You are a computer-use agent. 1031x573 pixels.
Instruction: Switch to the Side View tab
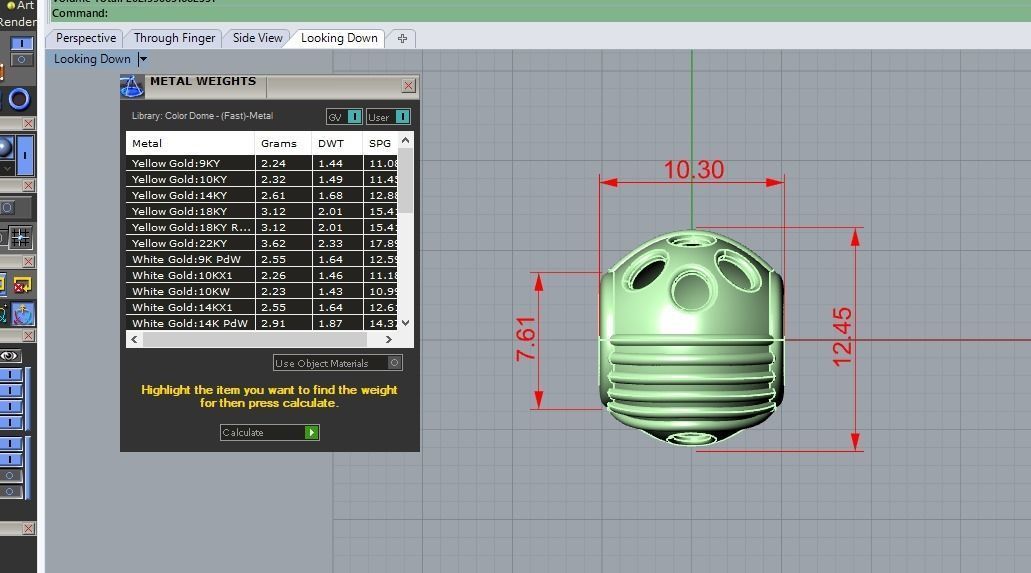[x=257, y=38]
